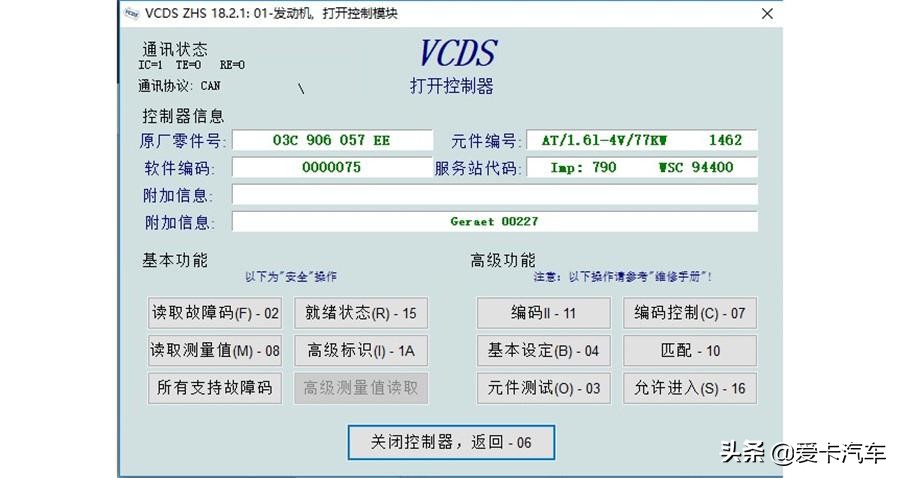Start 元件测试(O) - 03
Screen dimensions: 900x478
point(544,388)
